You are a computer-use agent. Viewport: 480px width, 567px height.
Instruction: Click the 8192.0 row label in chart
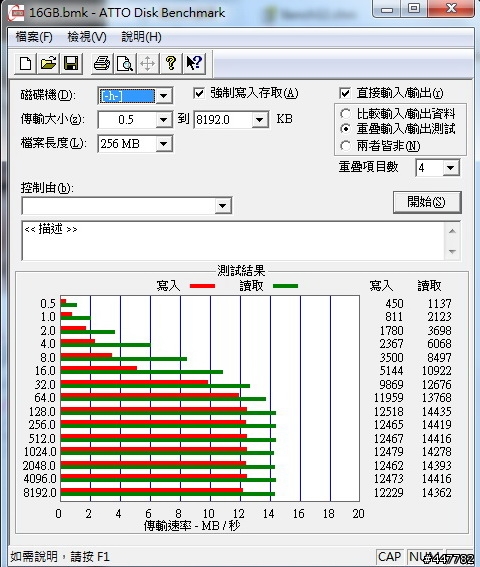coord(40,493)
